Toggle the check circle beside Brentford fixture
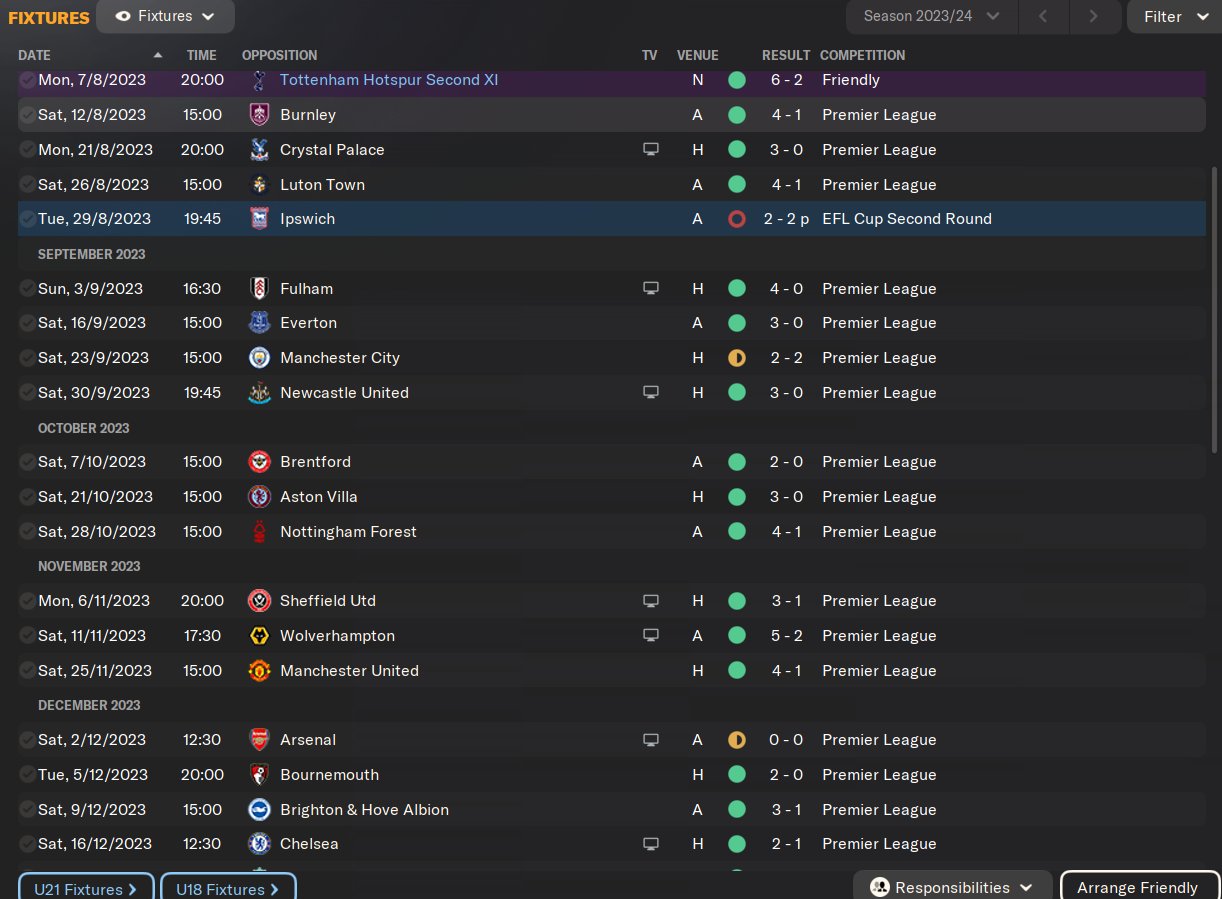This screenshot has width=1222, height=899. [x=27, y=462]
